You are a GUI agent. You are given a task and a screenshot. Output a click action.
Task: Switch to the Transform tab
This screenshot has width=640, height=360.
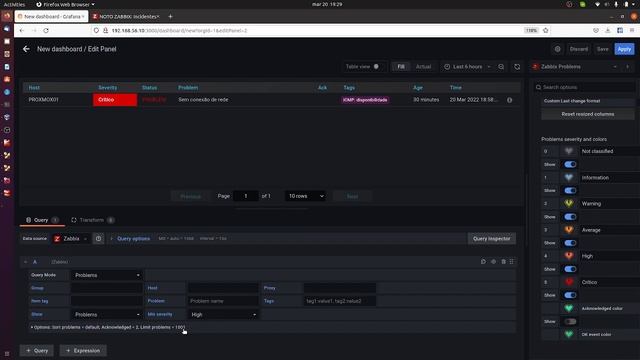(x=92, y=220)
